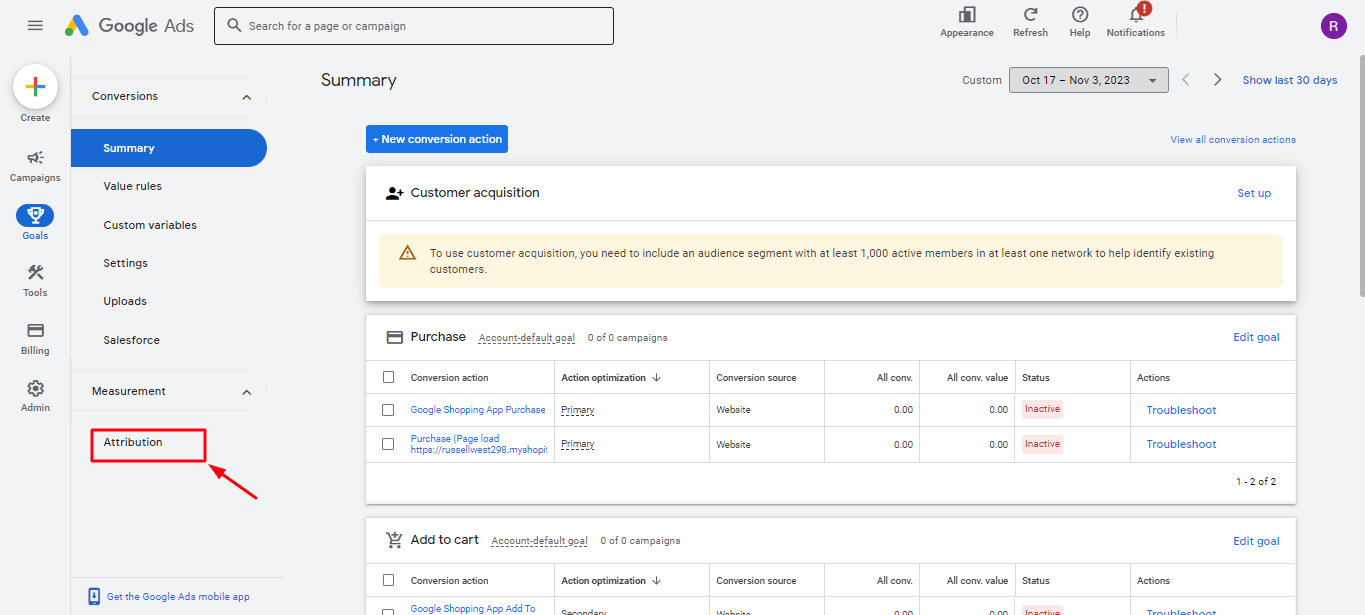Open Tools in the sidebar
This screenshot has height=615, width=1365.
pyautogui.click(x=35, y=280)
